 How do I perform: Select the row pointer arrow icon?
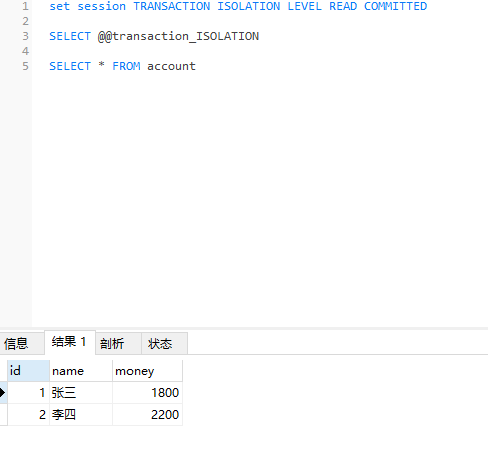pos(3,393)
